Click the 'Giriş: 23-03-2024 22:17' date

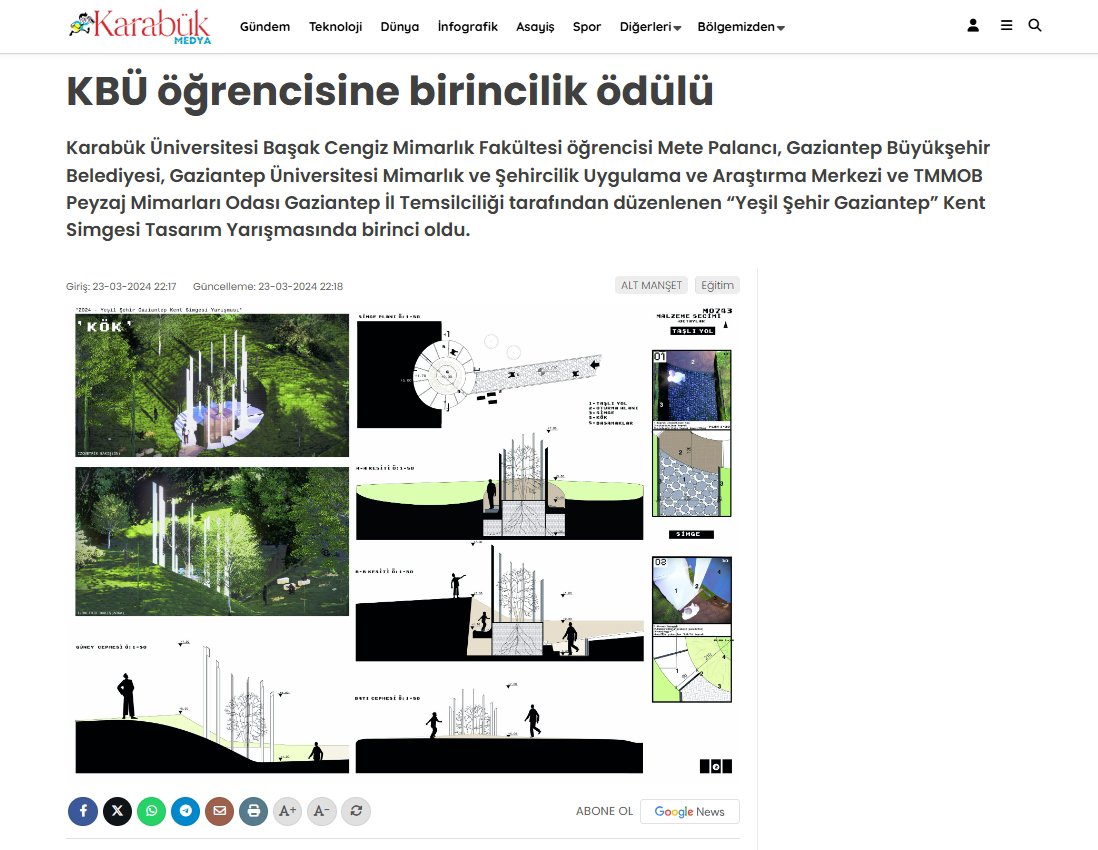coord(121,286)
